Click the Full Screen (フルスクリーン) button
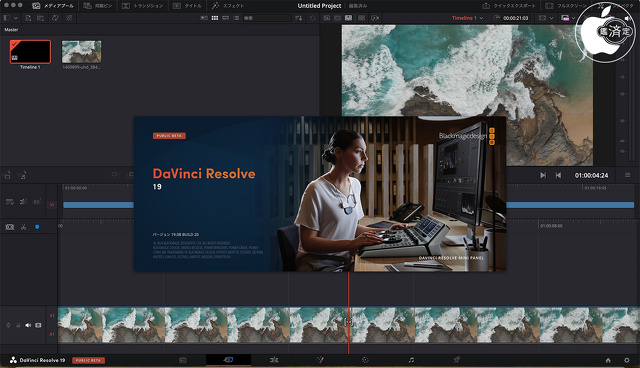 click(567, 6)
